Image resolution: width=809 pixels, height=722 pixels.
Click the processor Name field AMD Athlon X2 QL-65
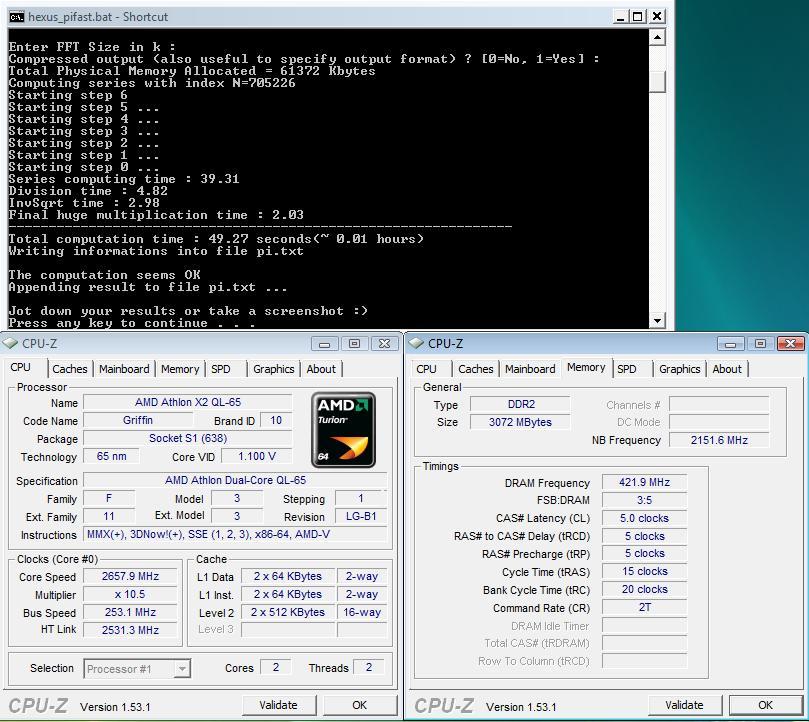tap(188, 402)
